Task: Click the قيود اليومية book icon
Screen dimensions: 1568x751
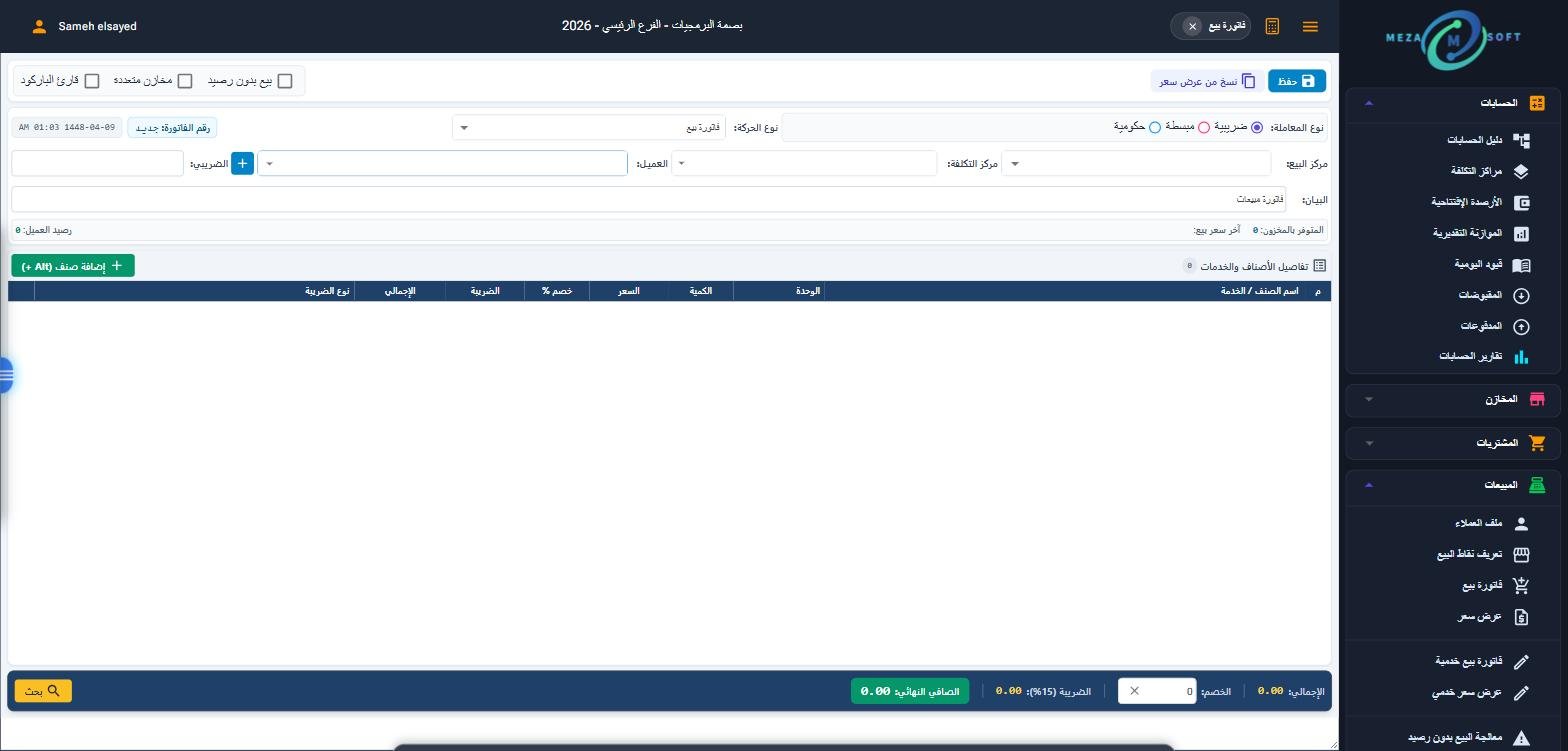Action: click(x=1521, y=265)
